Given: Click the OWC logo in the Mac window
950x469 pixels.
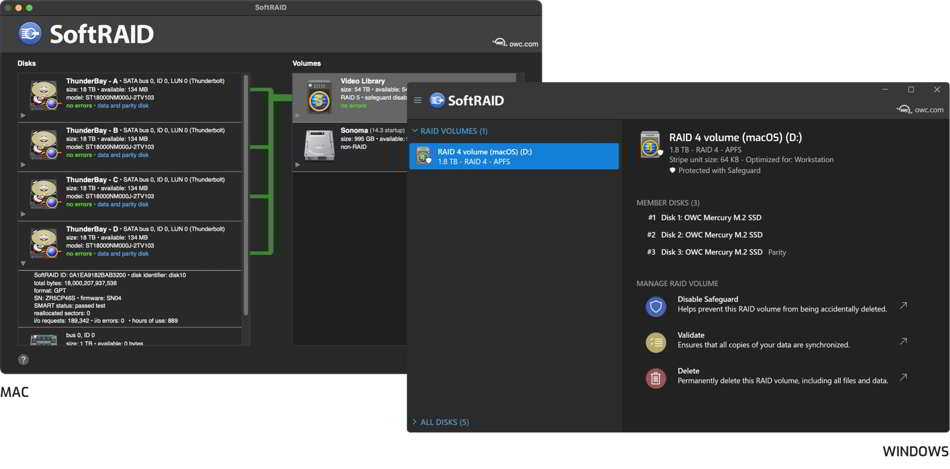Looking at the screenshot, I should [500, 43].
